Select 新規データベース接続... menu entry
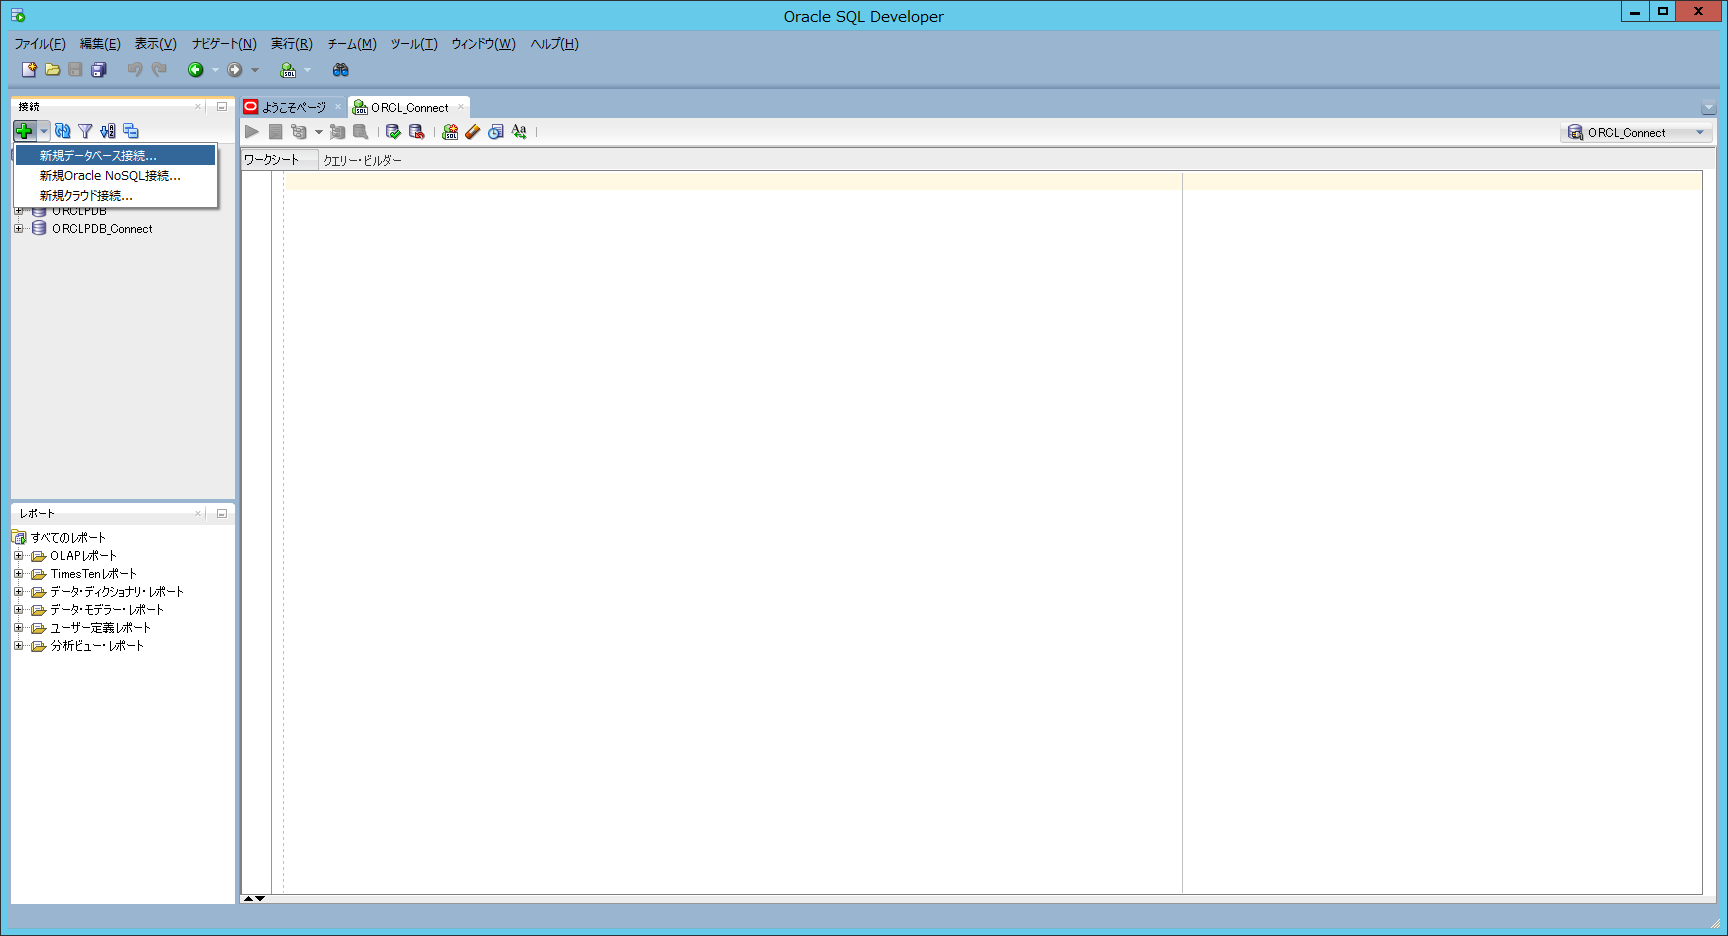1728x936 pixels. click(115, 155)
